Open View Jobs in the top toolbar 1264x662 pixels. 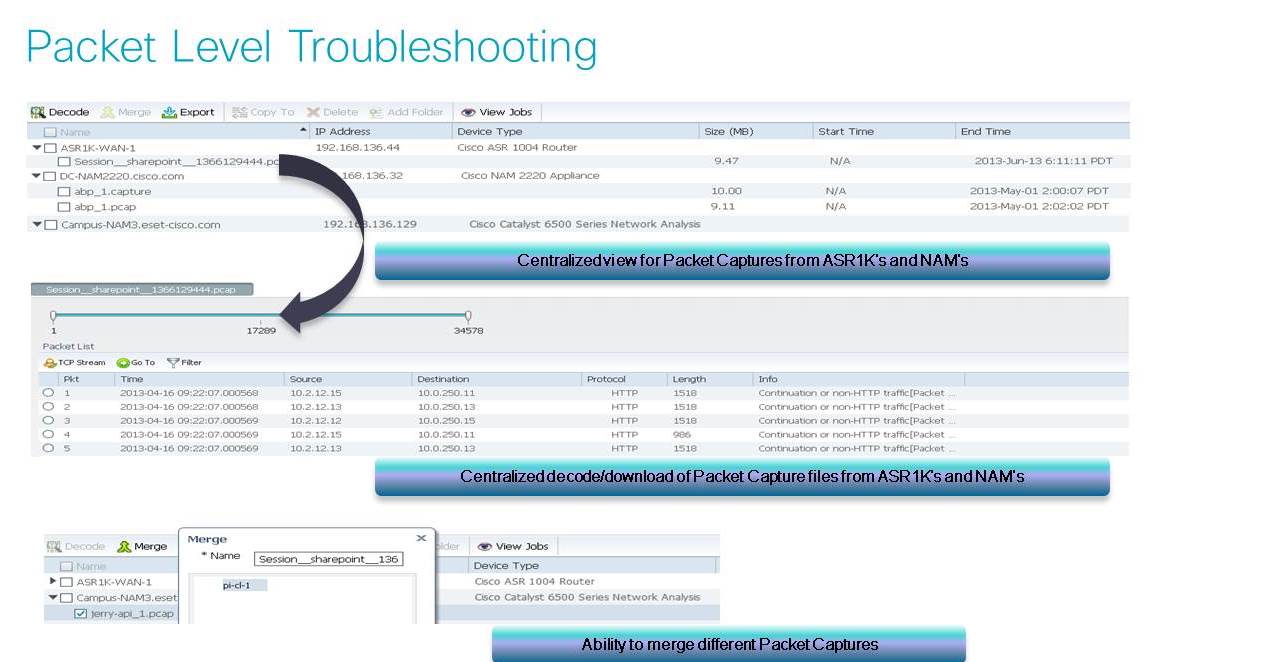click(468, 112)
